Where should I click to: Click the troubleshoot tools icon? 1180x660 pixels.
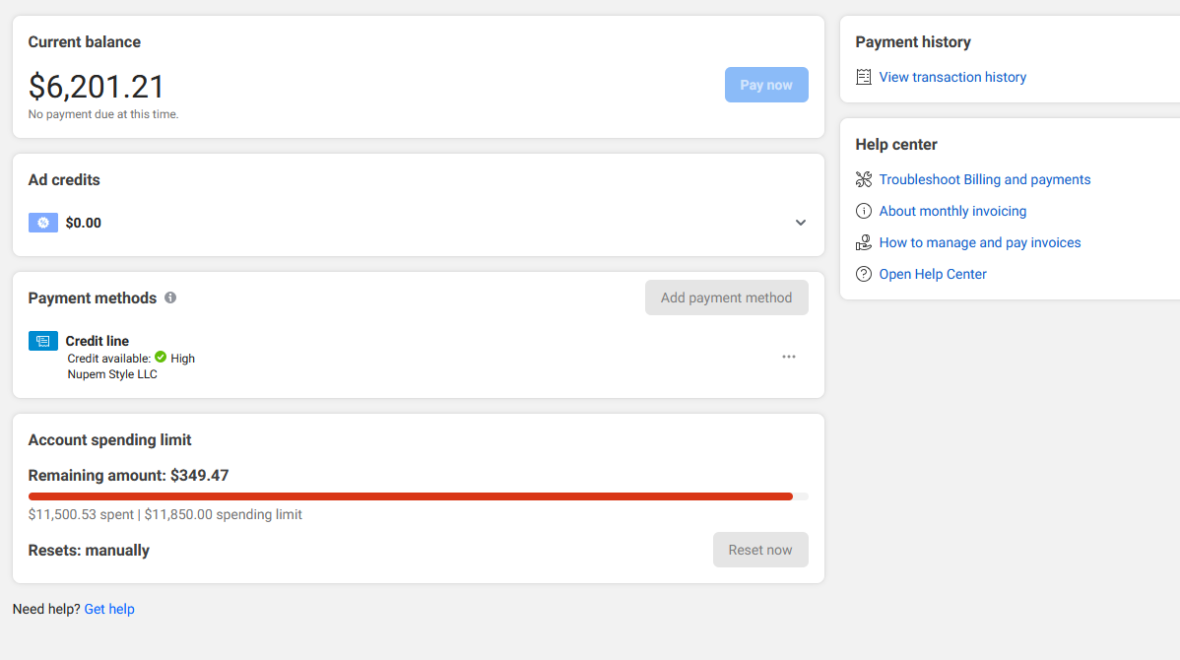click(863, 179)
